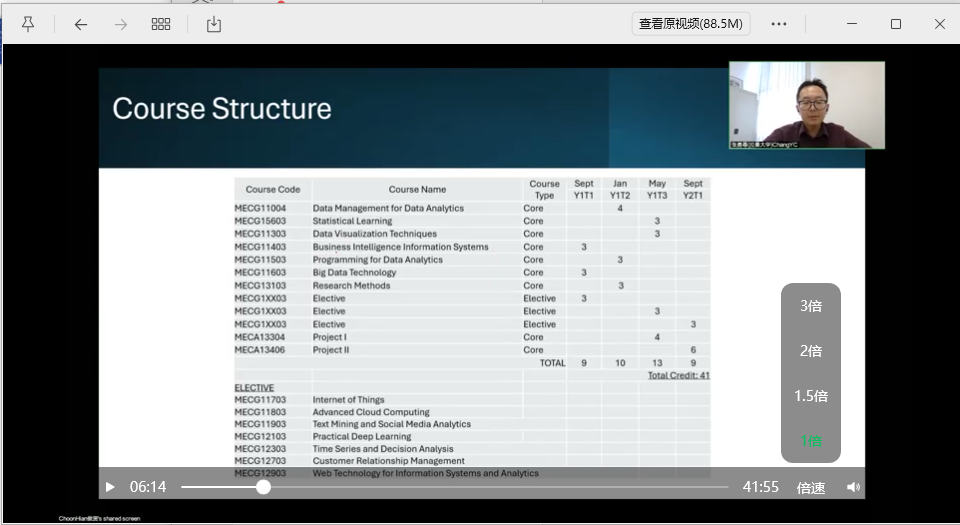This screenshot has width=960, height=525.
Task: Toggle the 倍速 speed menu
Action: pos(811,488)
